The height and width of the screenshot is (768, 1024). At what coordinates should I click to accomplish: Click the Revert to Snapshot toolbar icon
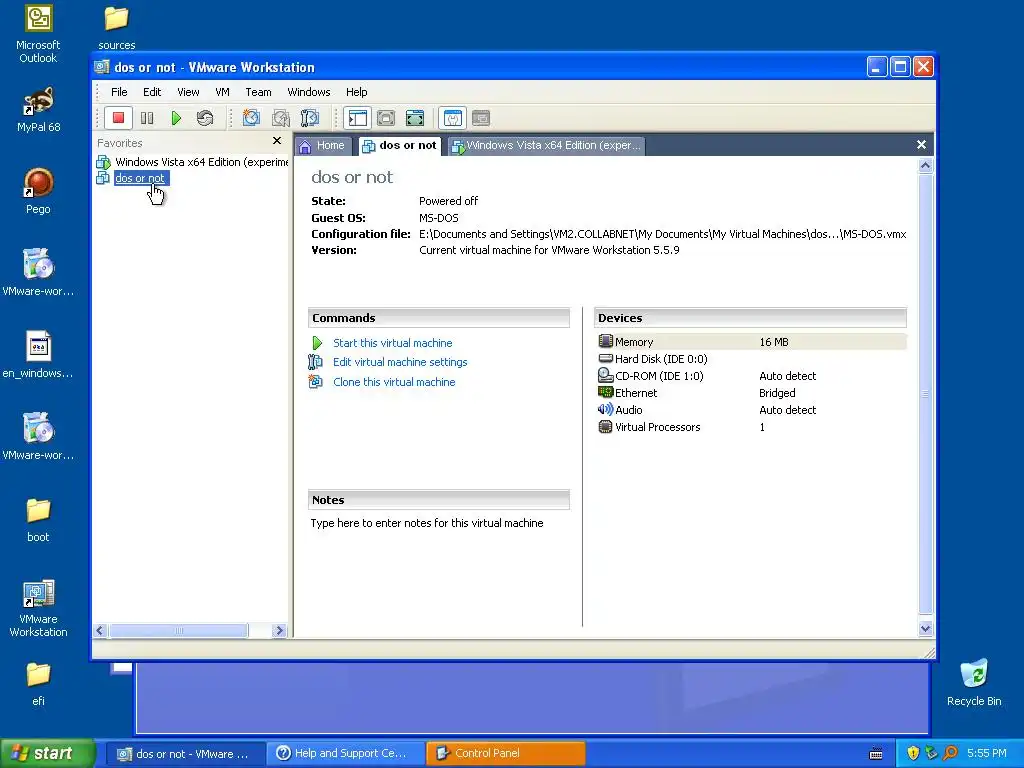tap(281, 118)
